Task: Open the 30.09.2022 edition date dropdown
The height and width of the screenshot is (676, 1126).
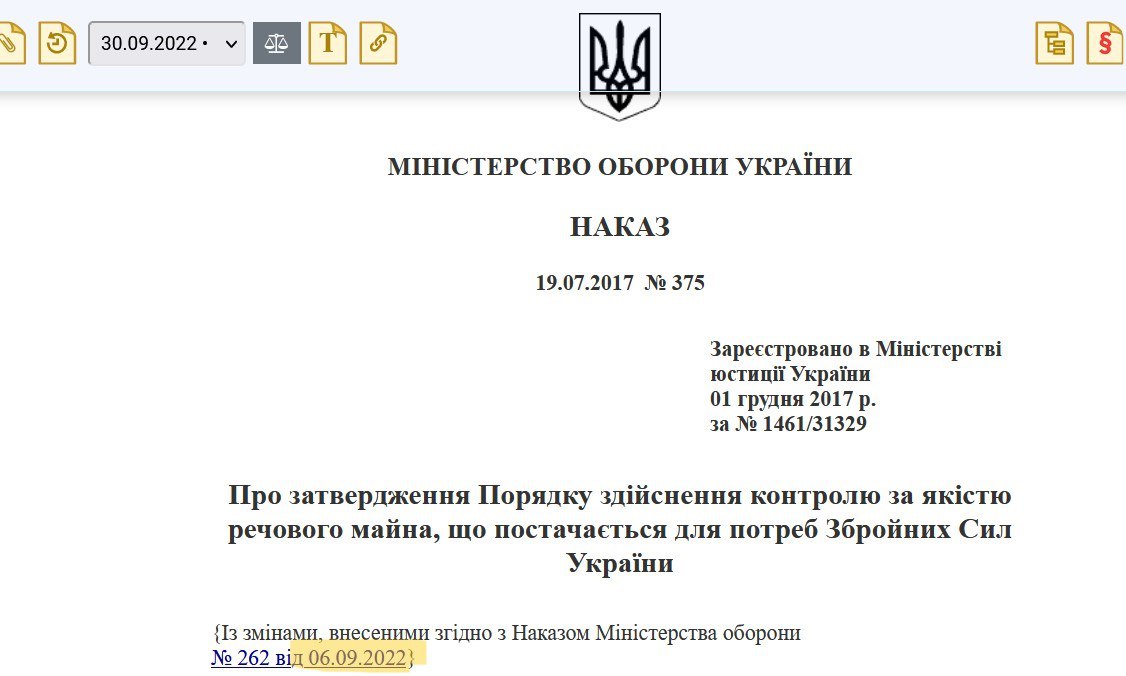Action: [167, 44]
